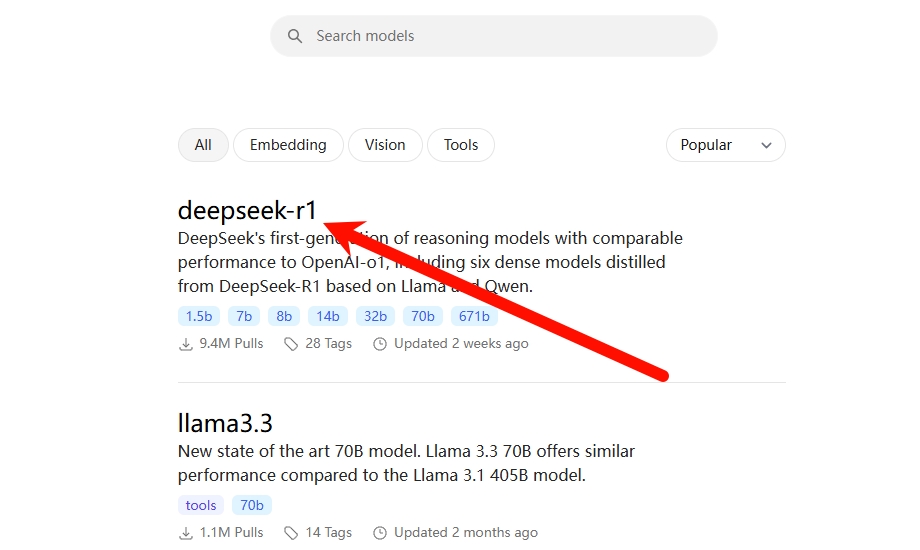The image size is (920, 550).
Task: Click the llama3.3 pulls download icon
Action: pyautogui.click(x=185, y=533)
